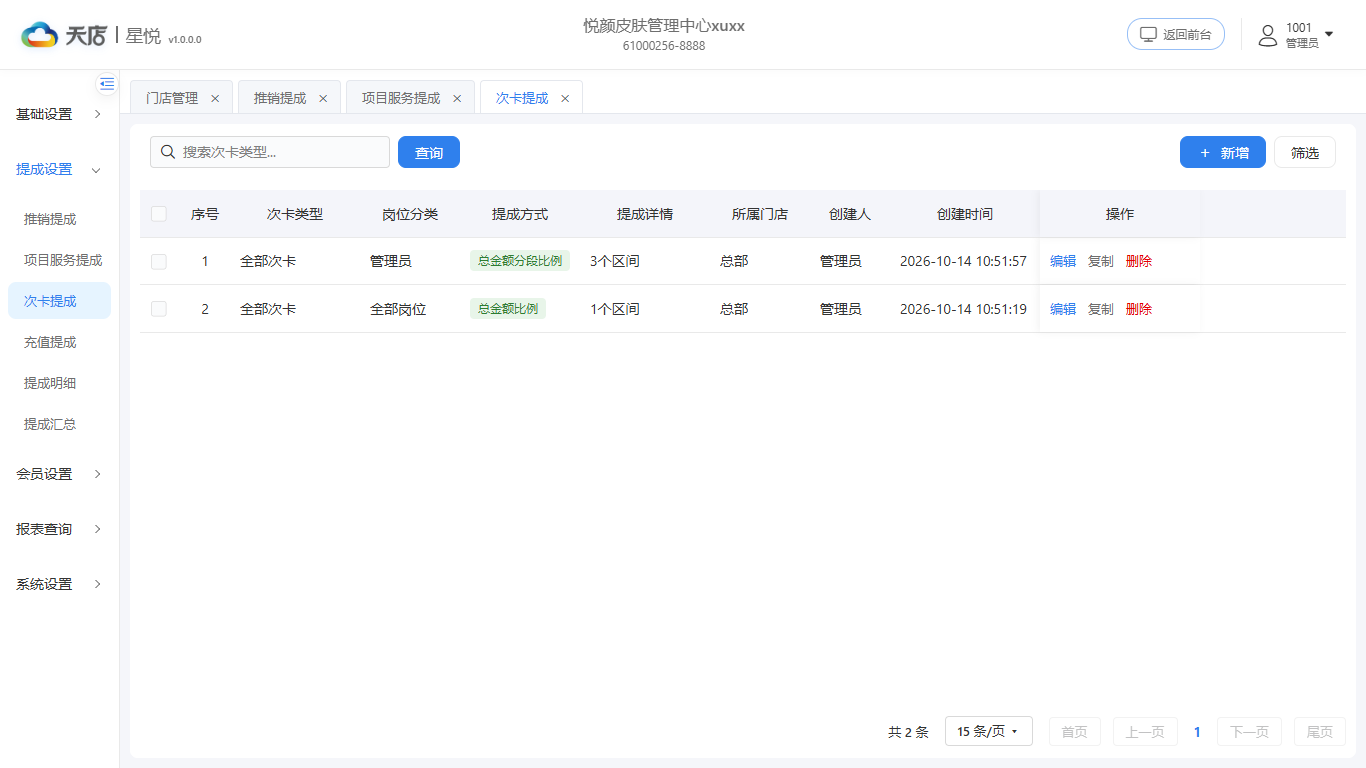The width and height of the screenshot is (1366, 768).
Task: Open the 1001 管理员 account dropdown
Action: (x=1296, y=35)
